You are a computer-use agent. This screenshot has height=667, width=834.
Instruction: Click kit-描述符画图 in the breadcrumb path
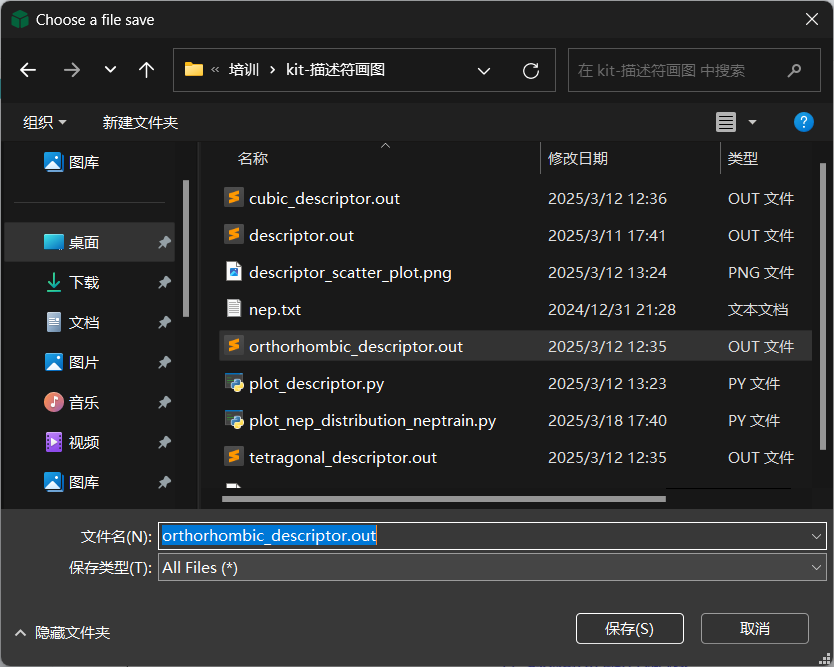click(335, 70)
